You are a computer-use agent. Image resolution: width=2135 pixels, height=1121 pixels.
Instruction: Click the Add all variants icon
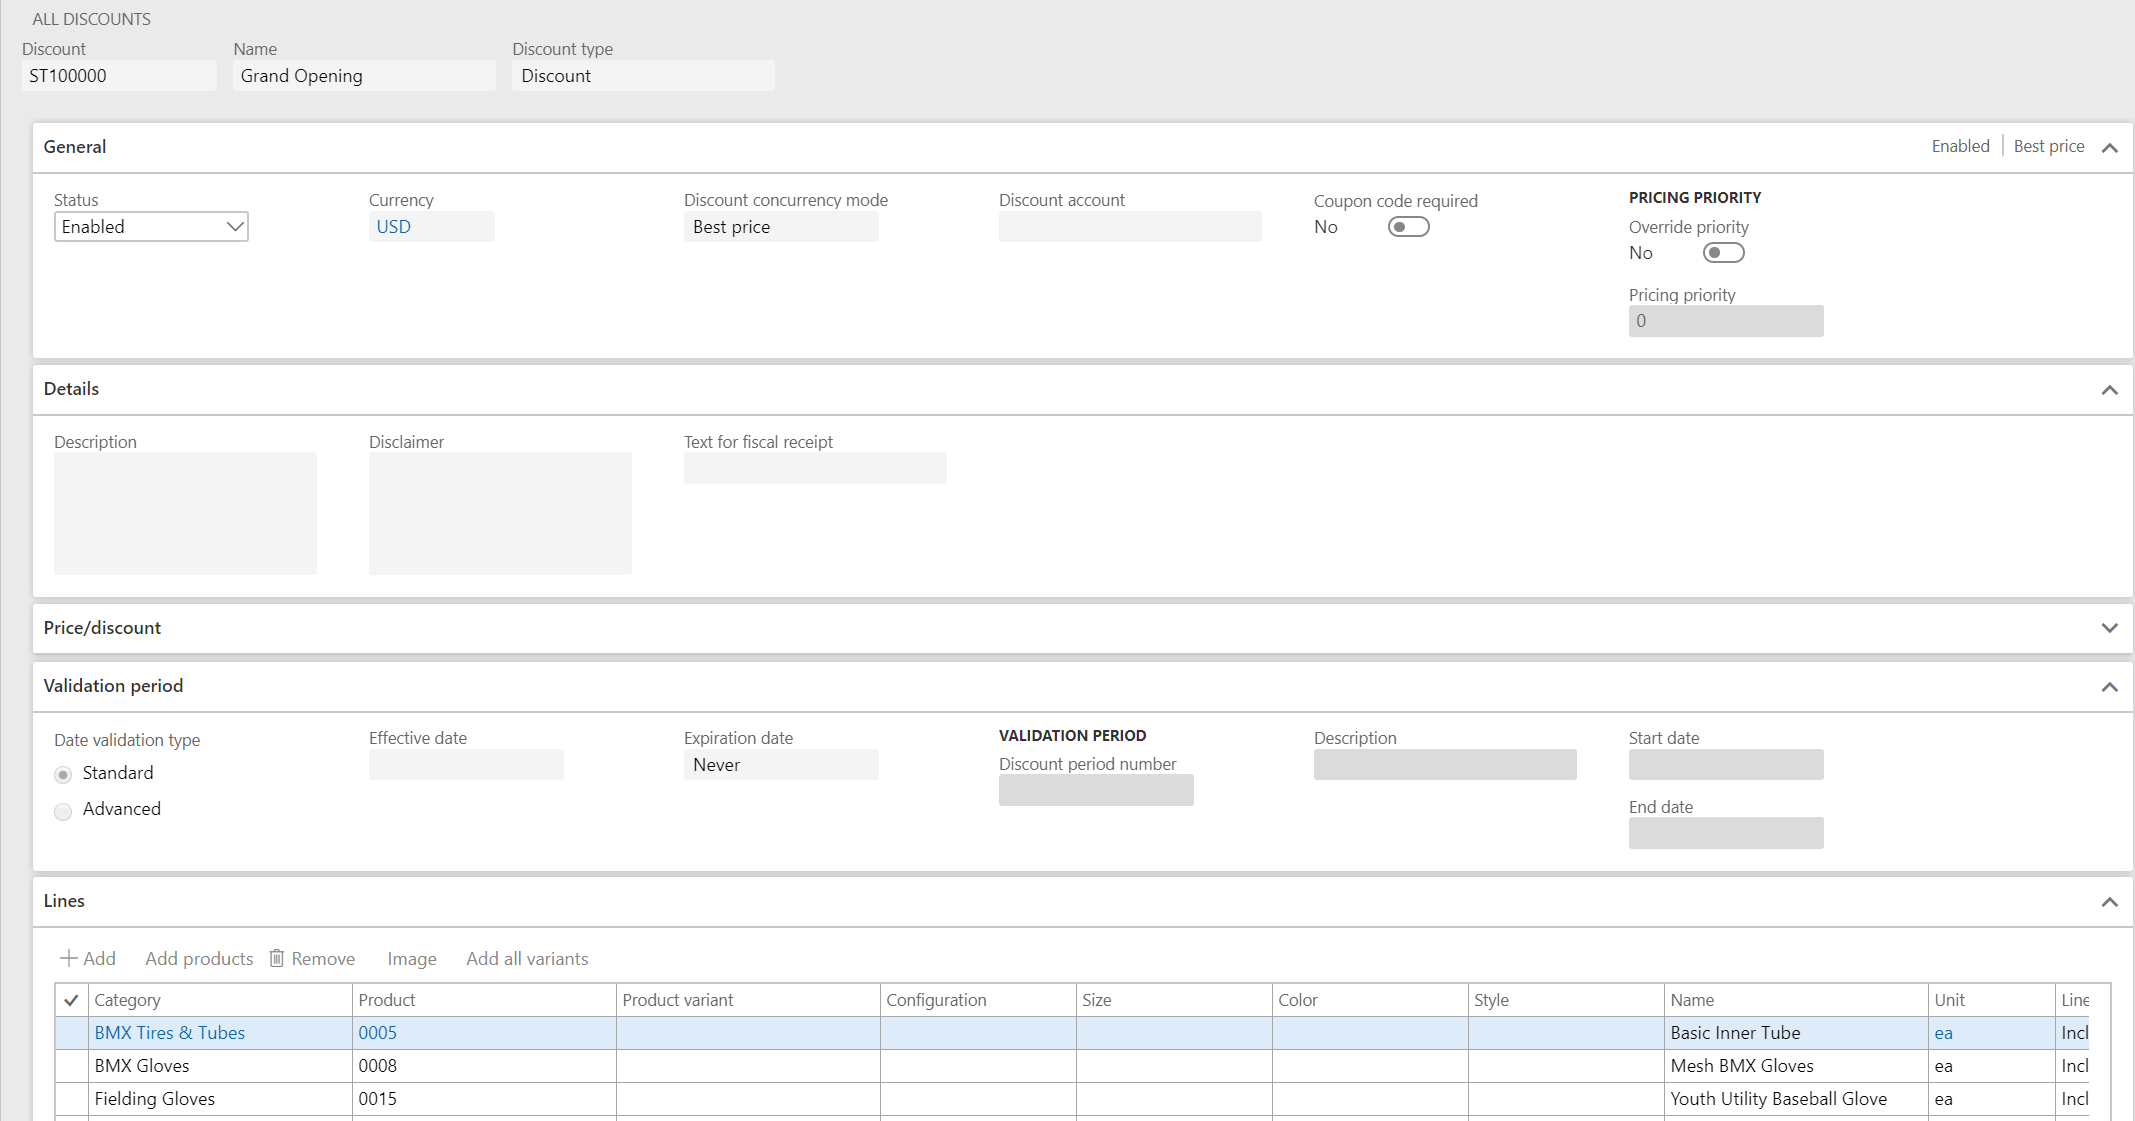527,959
